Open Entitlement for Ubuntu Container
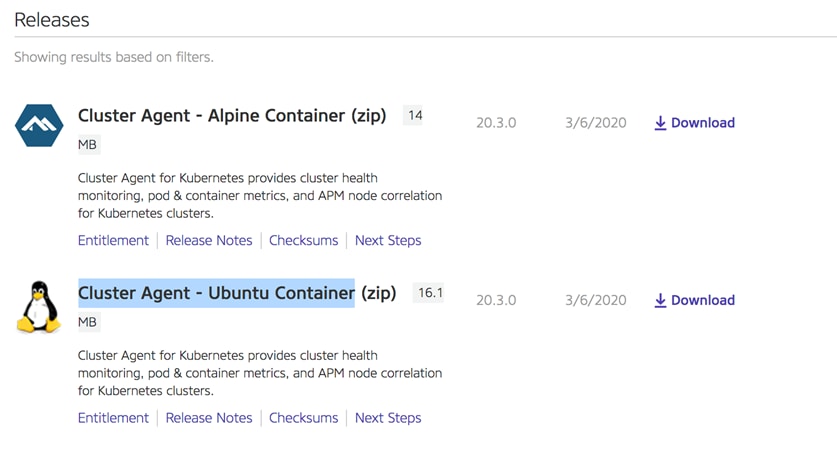This screenshot has height=452, width=837. (113, 418)
